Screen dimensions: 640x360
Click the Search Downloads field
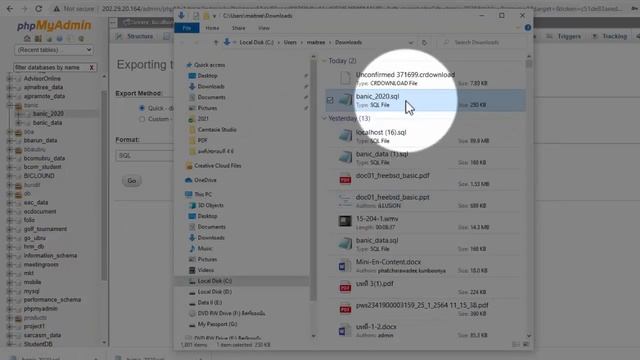click(x=481, y=42)
